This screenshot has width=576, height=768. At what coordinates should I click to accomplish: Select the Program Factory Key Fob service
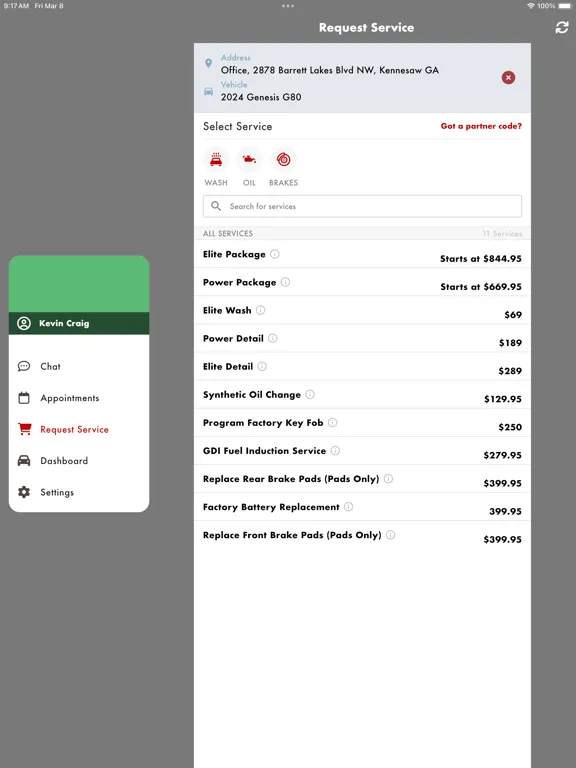(362, 423)
